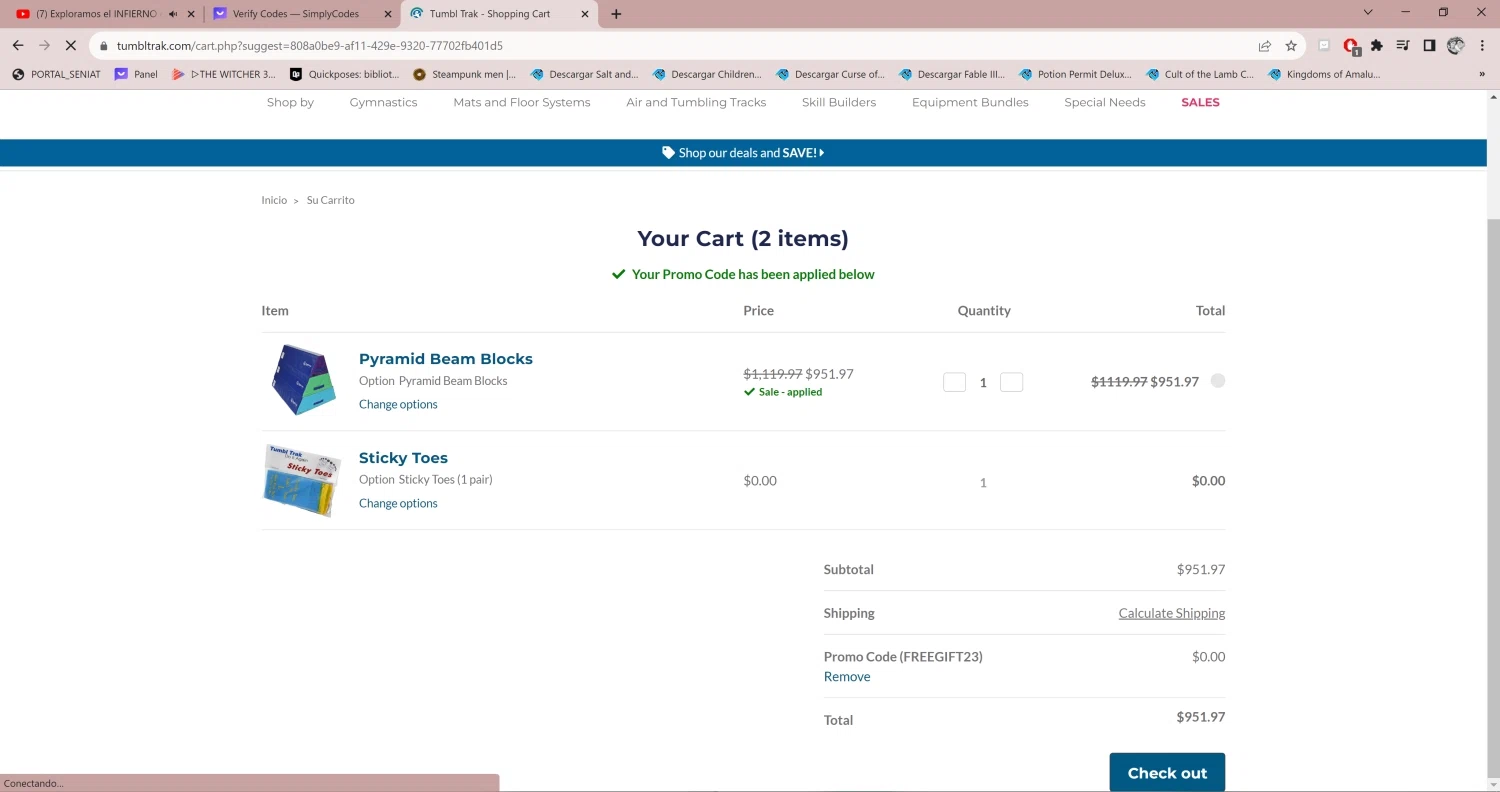This screenshot has width=1500, height=792.
Task: Open the Panel bookmark
Action: click(x=137, y=74)
